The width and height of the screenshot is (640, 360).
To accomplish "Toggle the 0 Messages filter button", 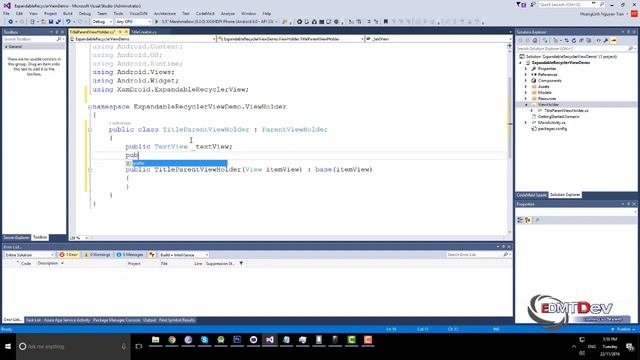I will click(130, 255).
